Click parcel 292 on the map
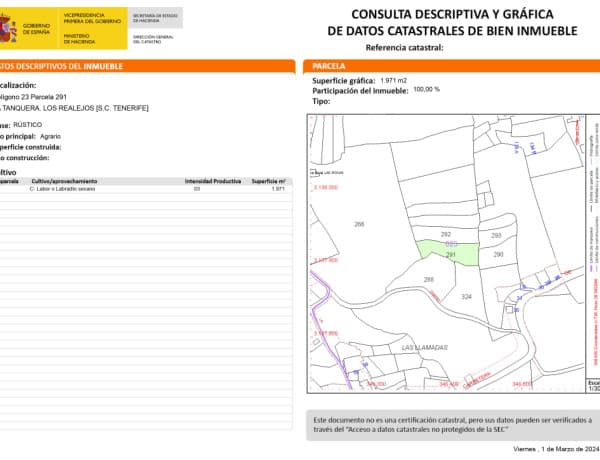600x460 pixels. [446, 234]
